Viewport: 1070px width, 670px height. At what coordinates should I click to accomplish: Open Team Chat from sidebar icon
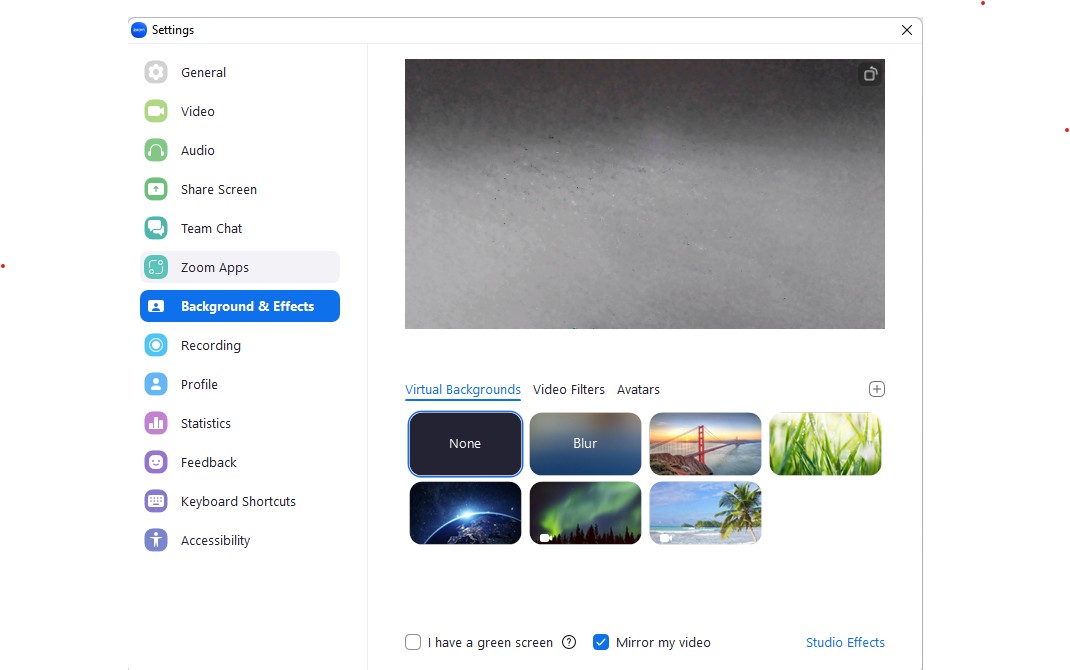pyautogui.click(x=155, y=228)
